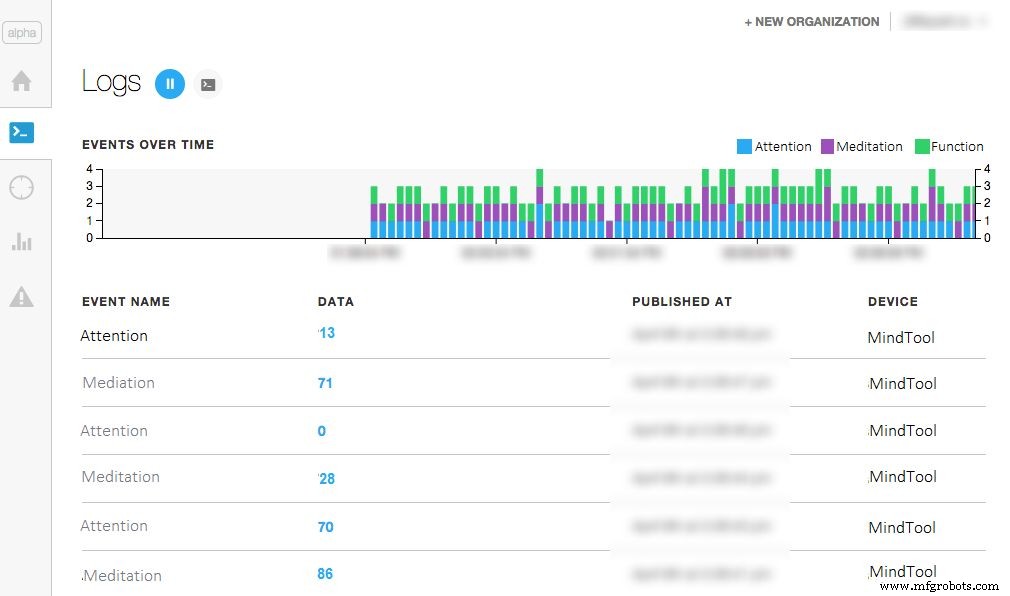Toggle the Attention legend swatch
1010x596 pixels.
[x=744, y=147]
